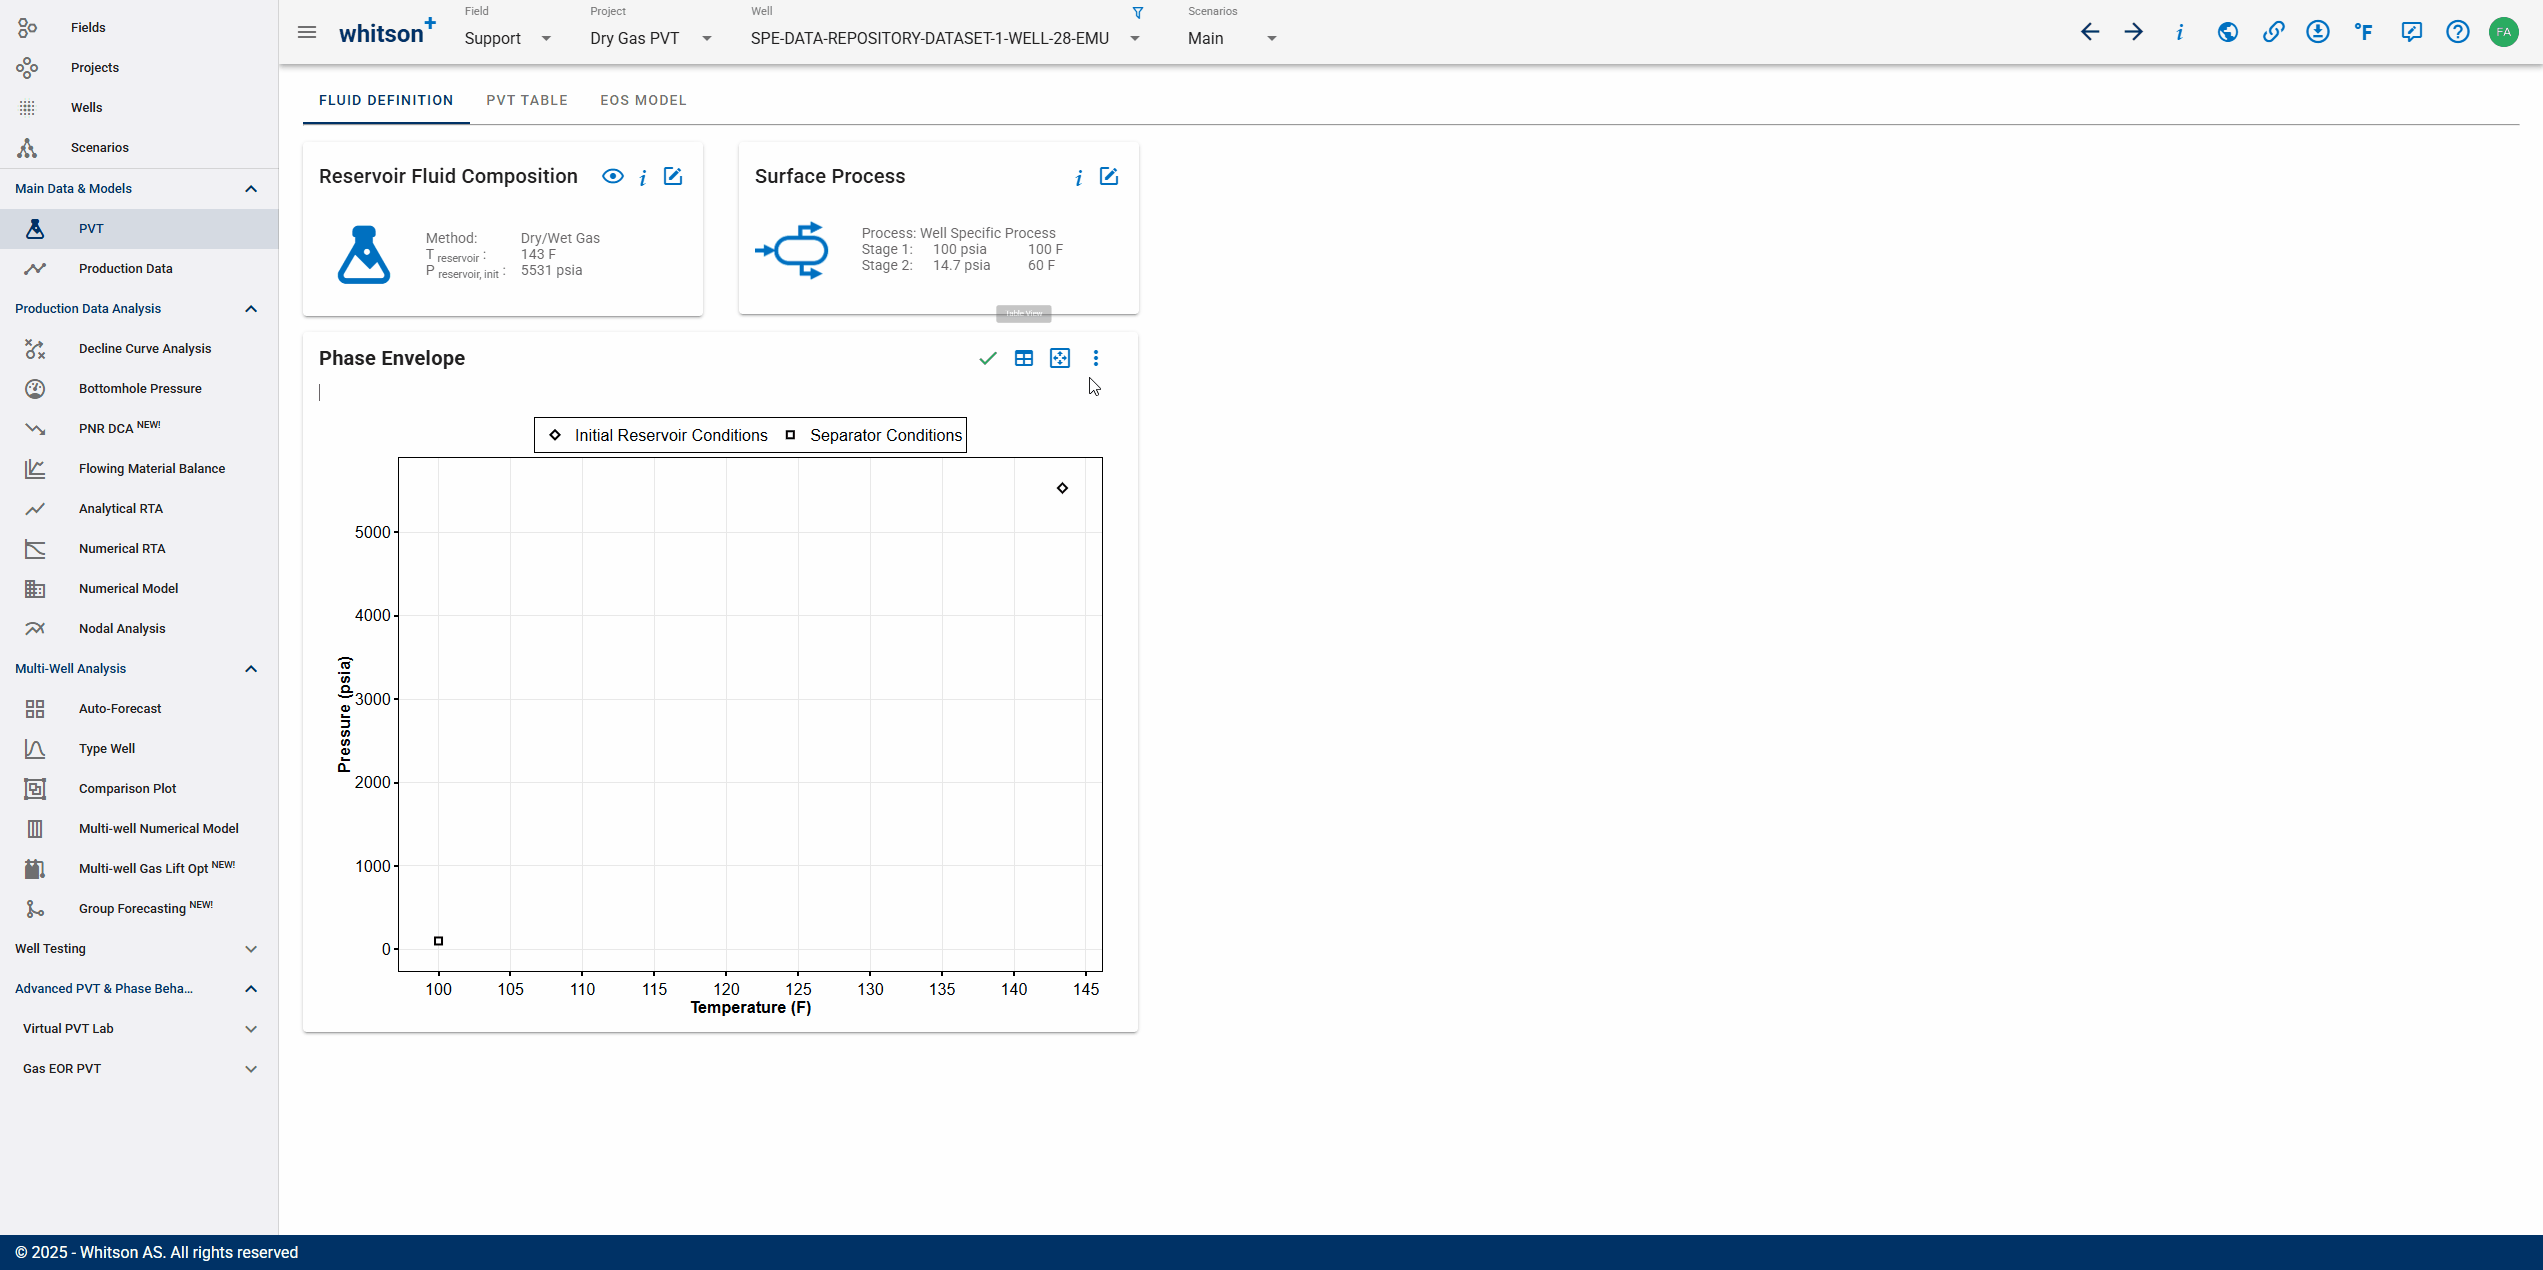
Task: Click the hamburger menu icon
Action: pyautogui.click(x=307, y=33)
